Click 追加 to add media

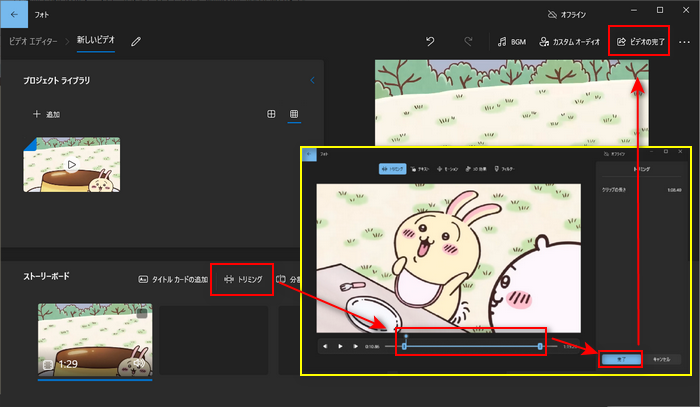point(47,115)
